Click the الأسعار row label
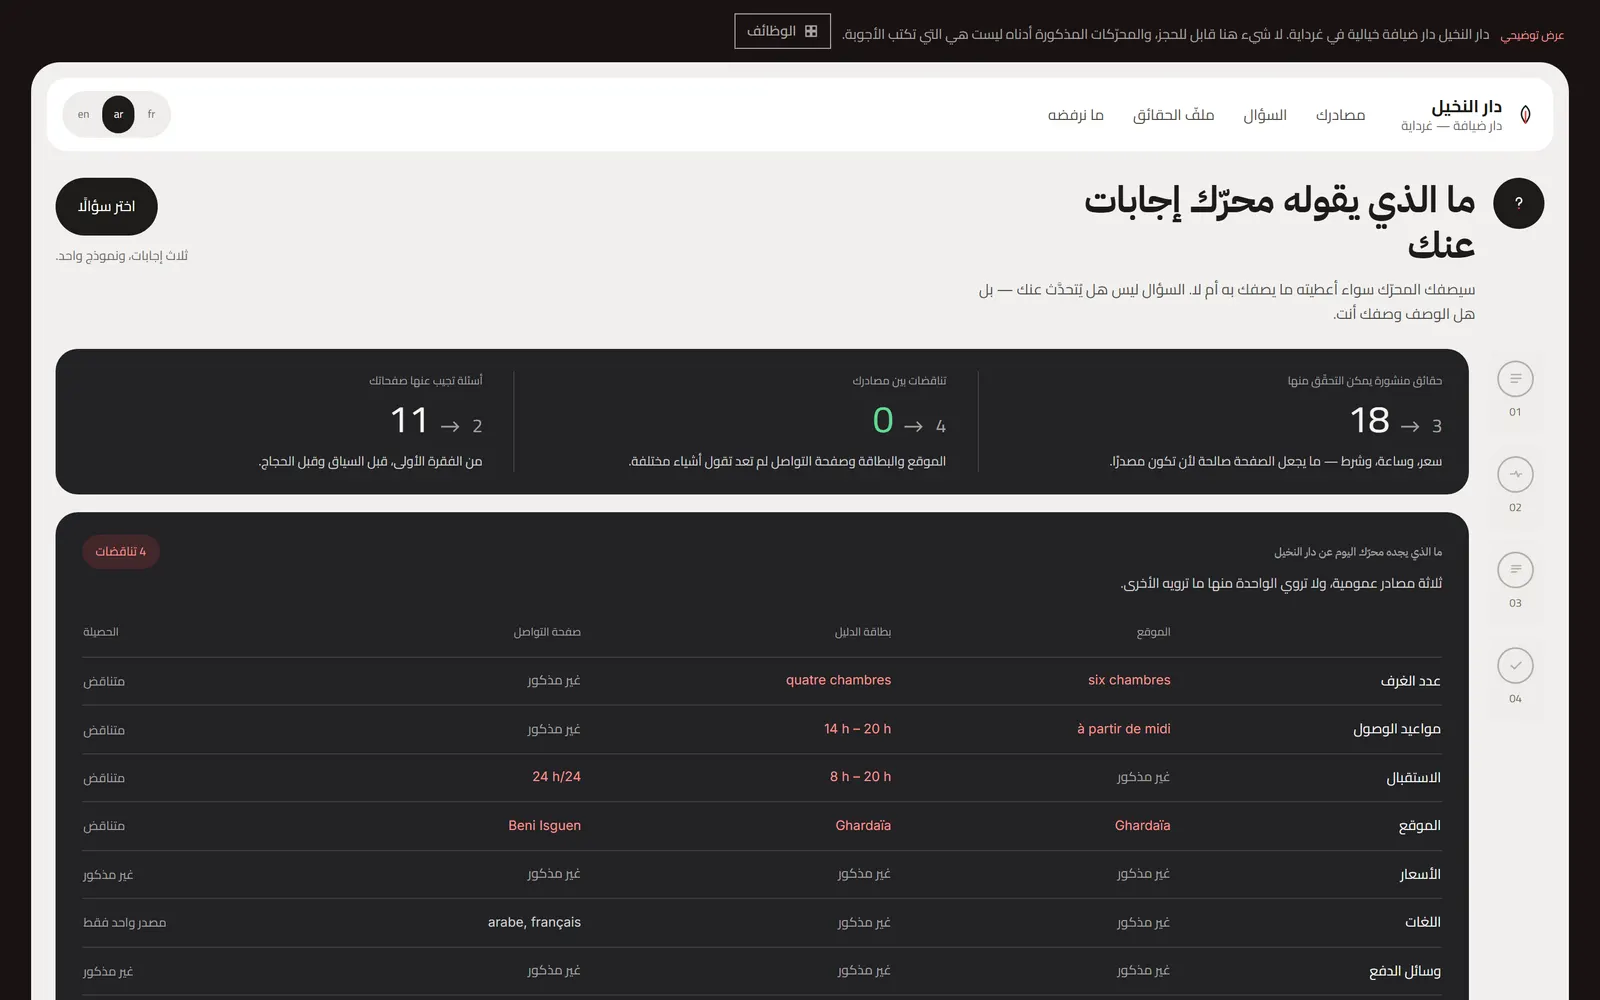This screenshot has width=1600, height=1000. tap(1420, 874)
